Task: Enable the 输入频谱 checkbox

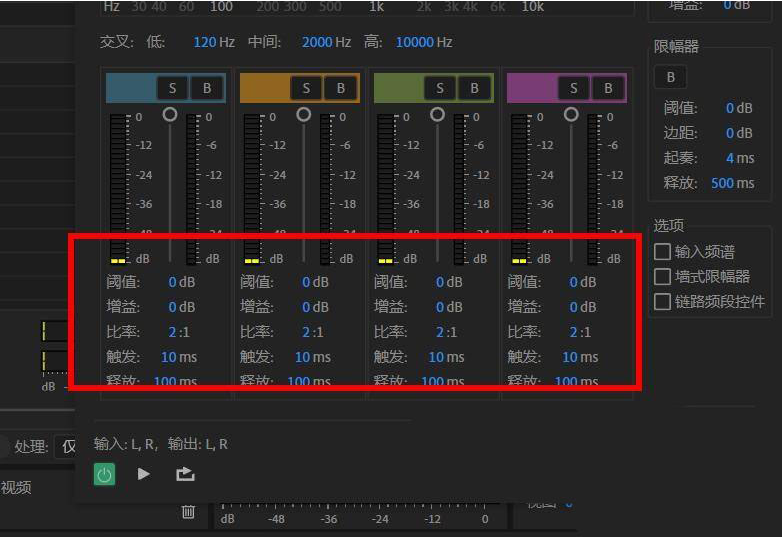Action: pyautogui.click(x=662, y=251)
